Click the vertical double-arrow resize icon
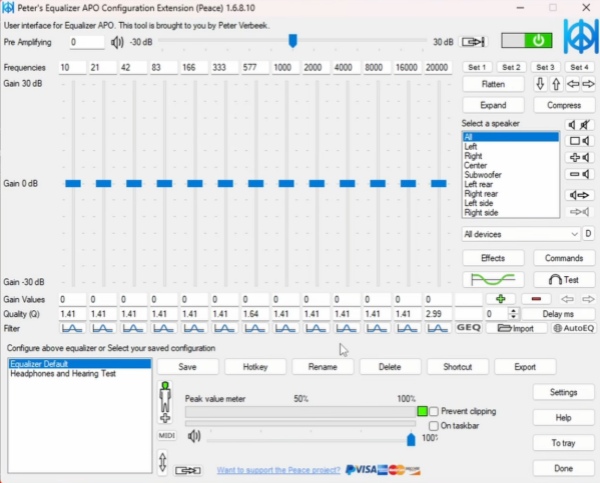Screen dimensions: 600x483 pos(163,462)
